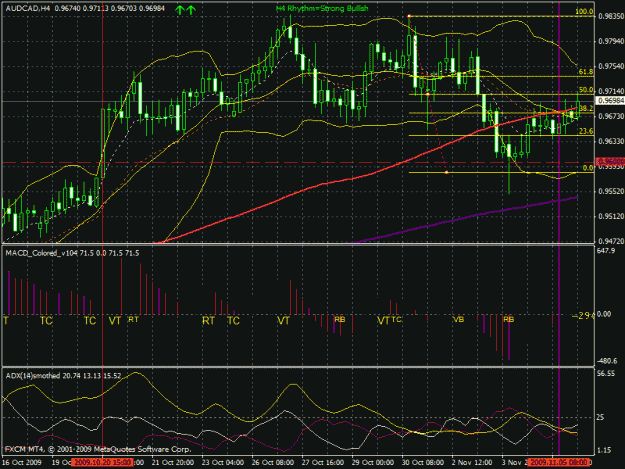Click the 0.97940 price scale value
The width and height of the screenshot is (625, 469).
click(611, 41)
